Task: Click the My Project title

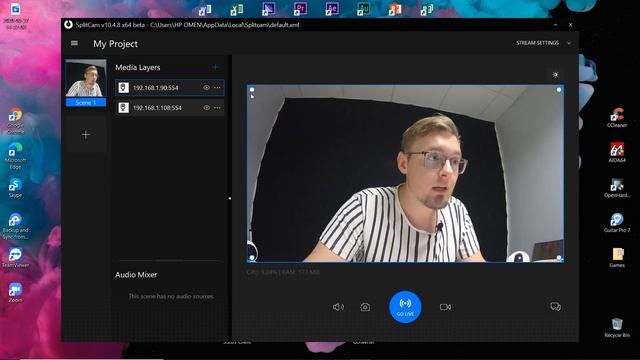Action: (115, 44)
